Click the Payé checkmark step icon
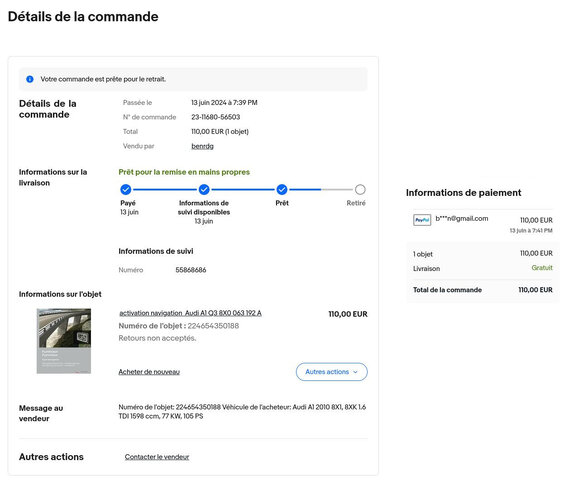This screenshot has height=480, width=564. pyautogui.click(x=126, y=189)
